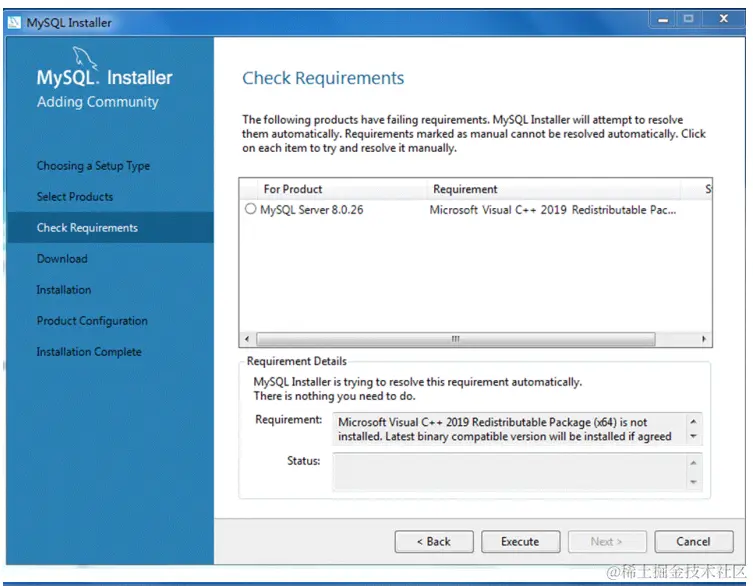Click the Status box scroll-up arrow

pos(693,463)
